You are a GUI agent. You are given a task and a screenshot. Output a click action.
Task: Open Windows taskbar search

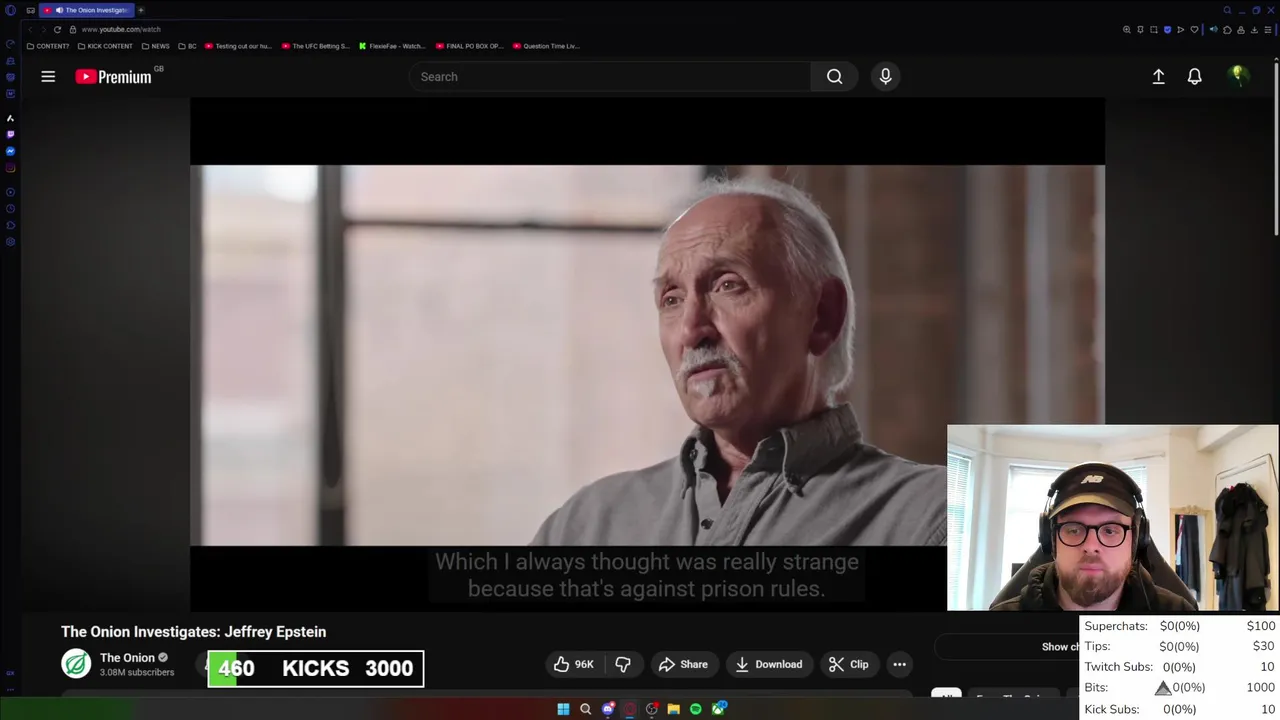tap(585, 709)
